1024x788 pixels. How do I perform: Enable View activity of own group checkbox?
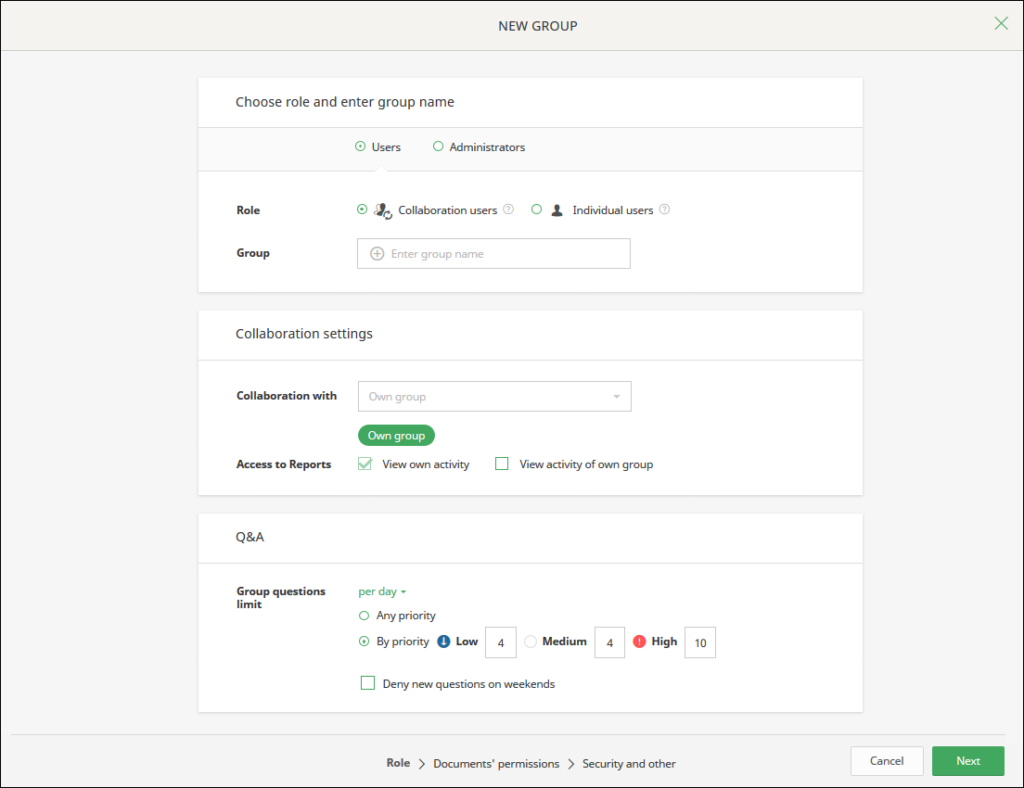(502, 464)
